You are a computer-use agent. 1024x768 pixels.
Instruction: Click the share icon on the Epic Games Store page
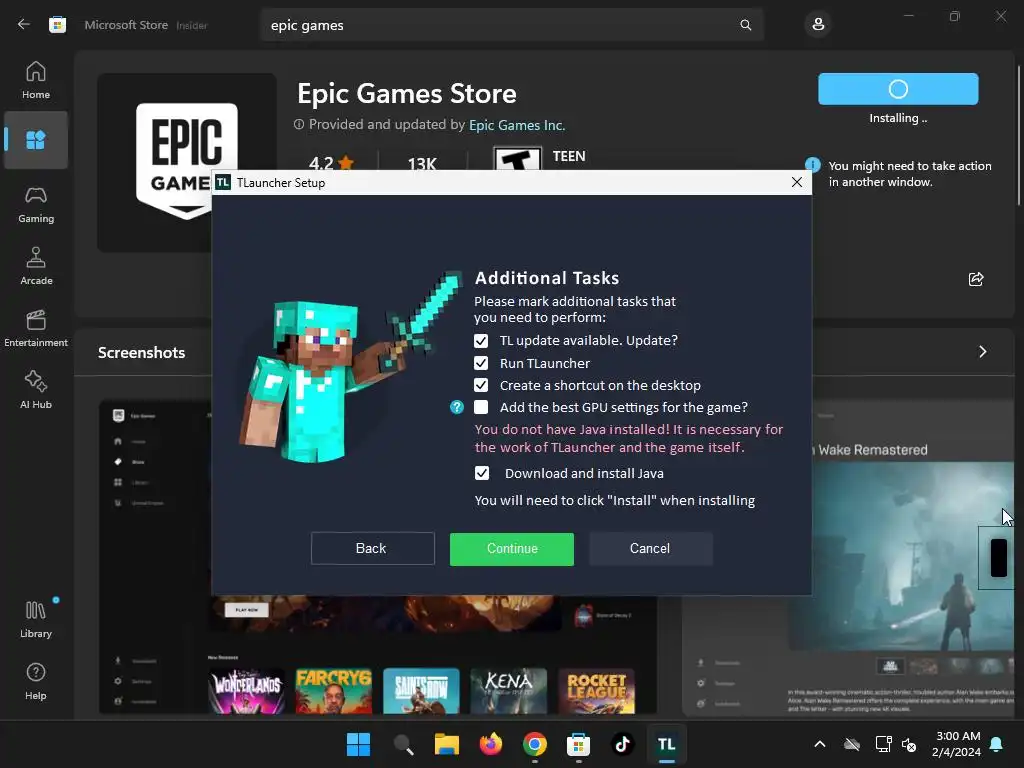[976, 280]
